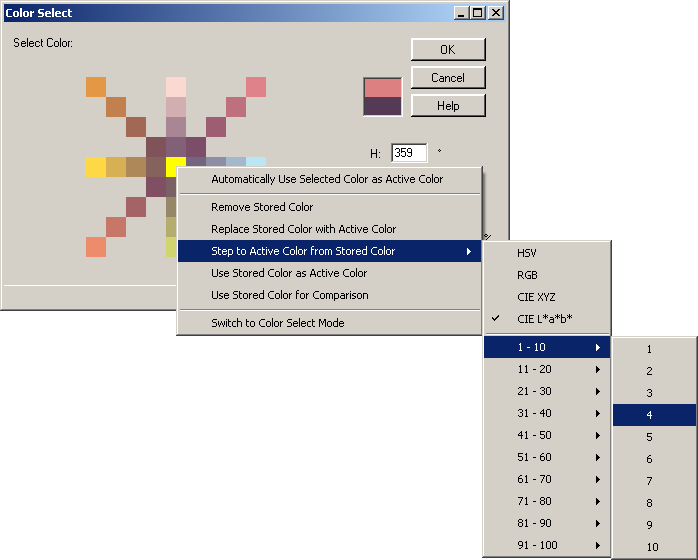Click the Cancel button

[448, 78]
